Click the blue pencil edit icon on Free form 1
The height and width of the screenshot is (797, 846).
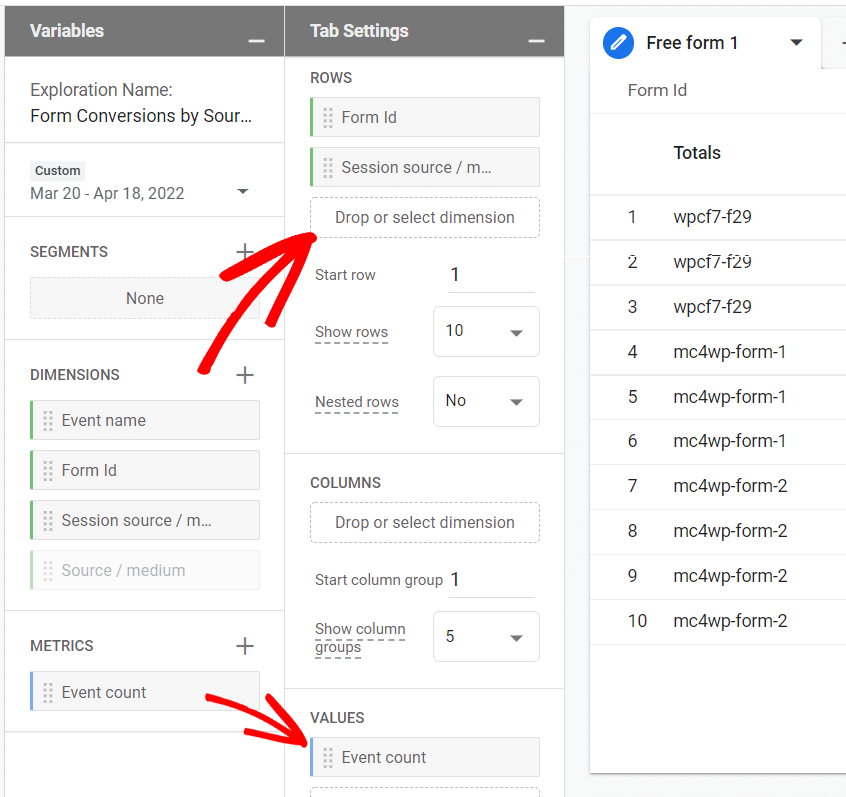coord(617,43)
